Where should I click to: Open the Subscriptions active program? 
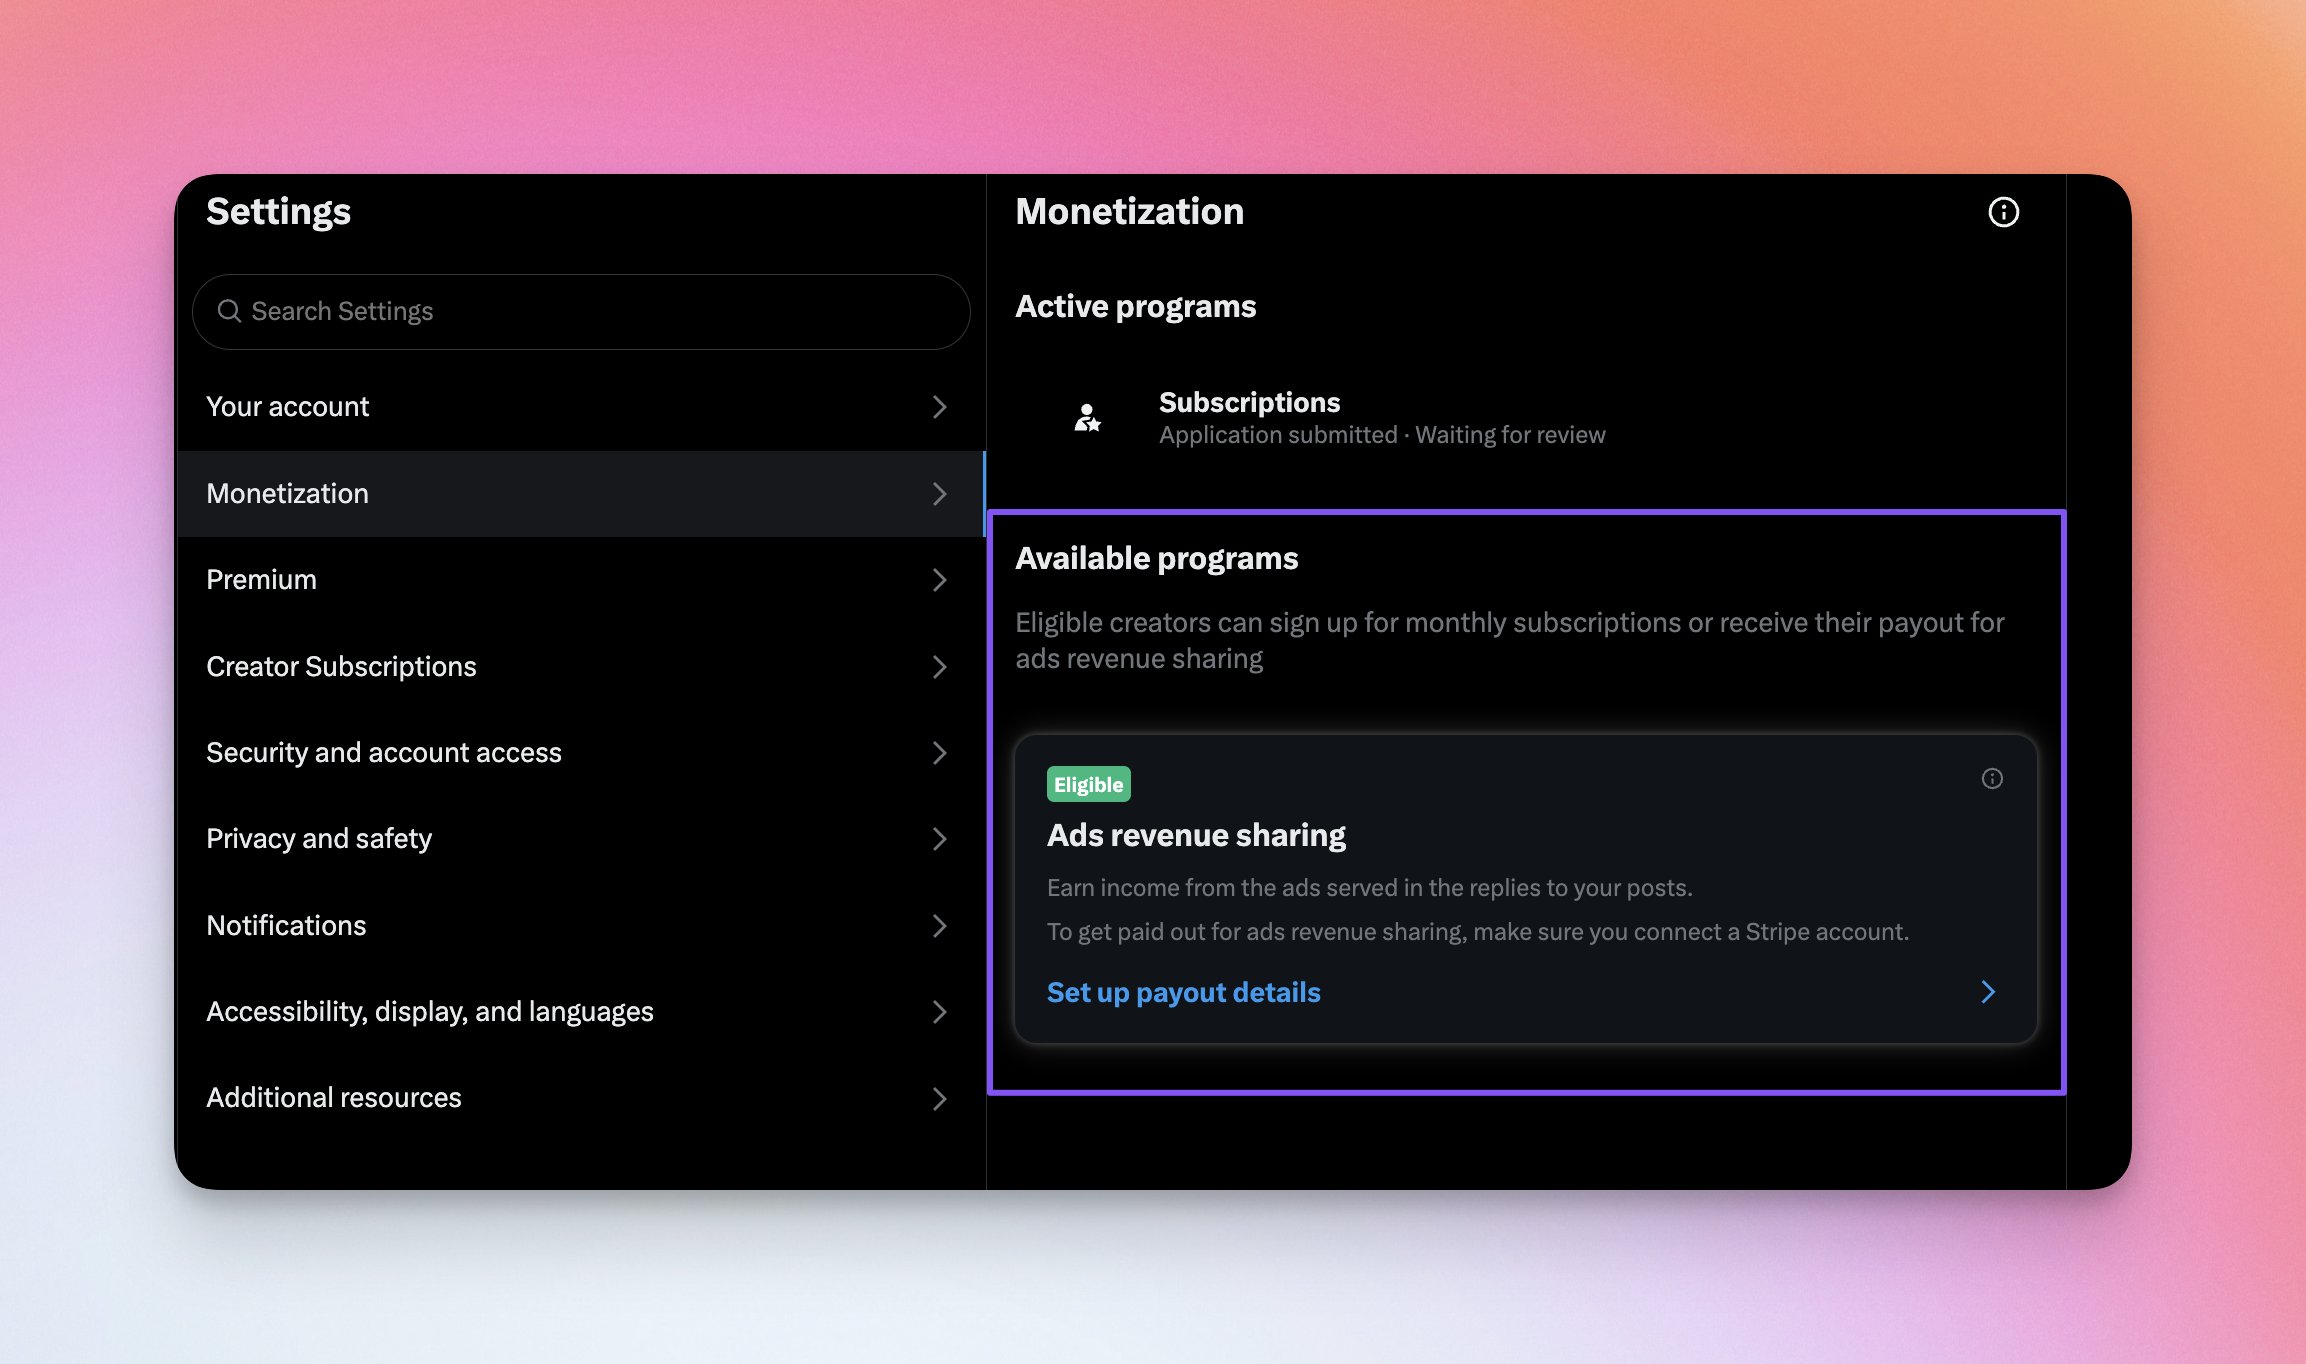click(1525, 418)
